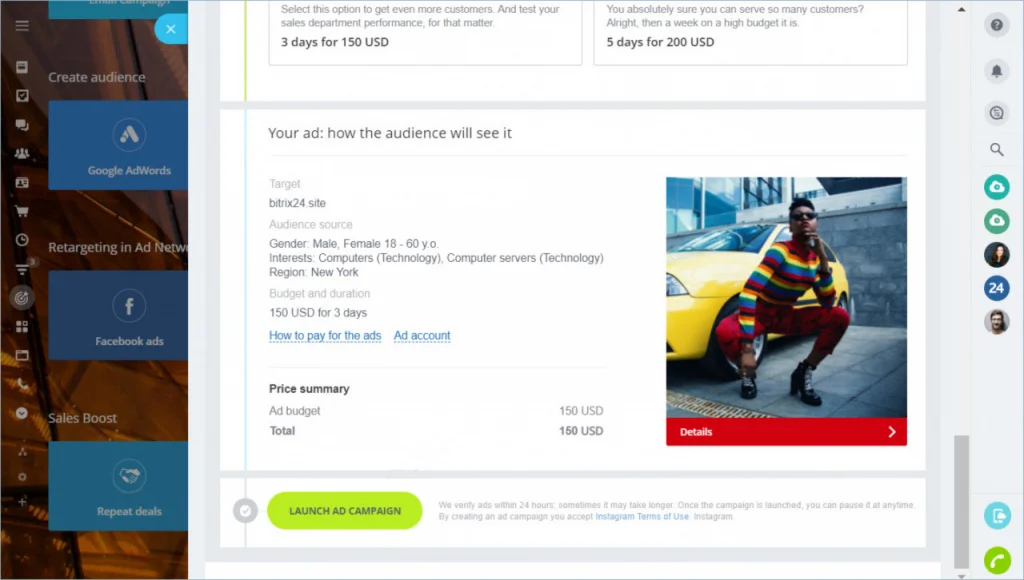Click the checkmark circle beside Launch button
The image size is (1024, 580).
click(245, 511)
